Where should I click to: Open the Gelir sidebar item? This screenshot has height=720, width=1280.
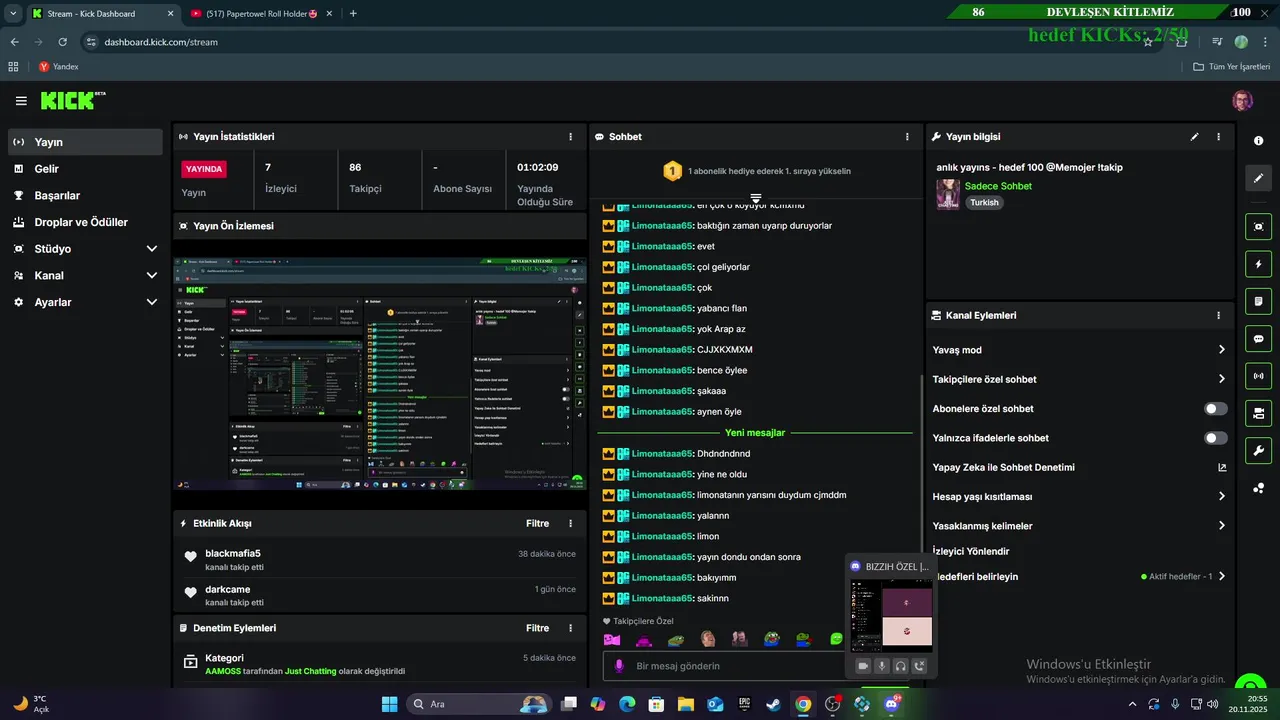coord(85,169)
